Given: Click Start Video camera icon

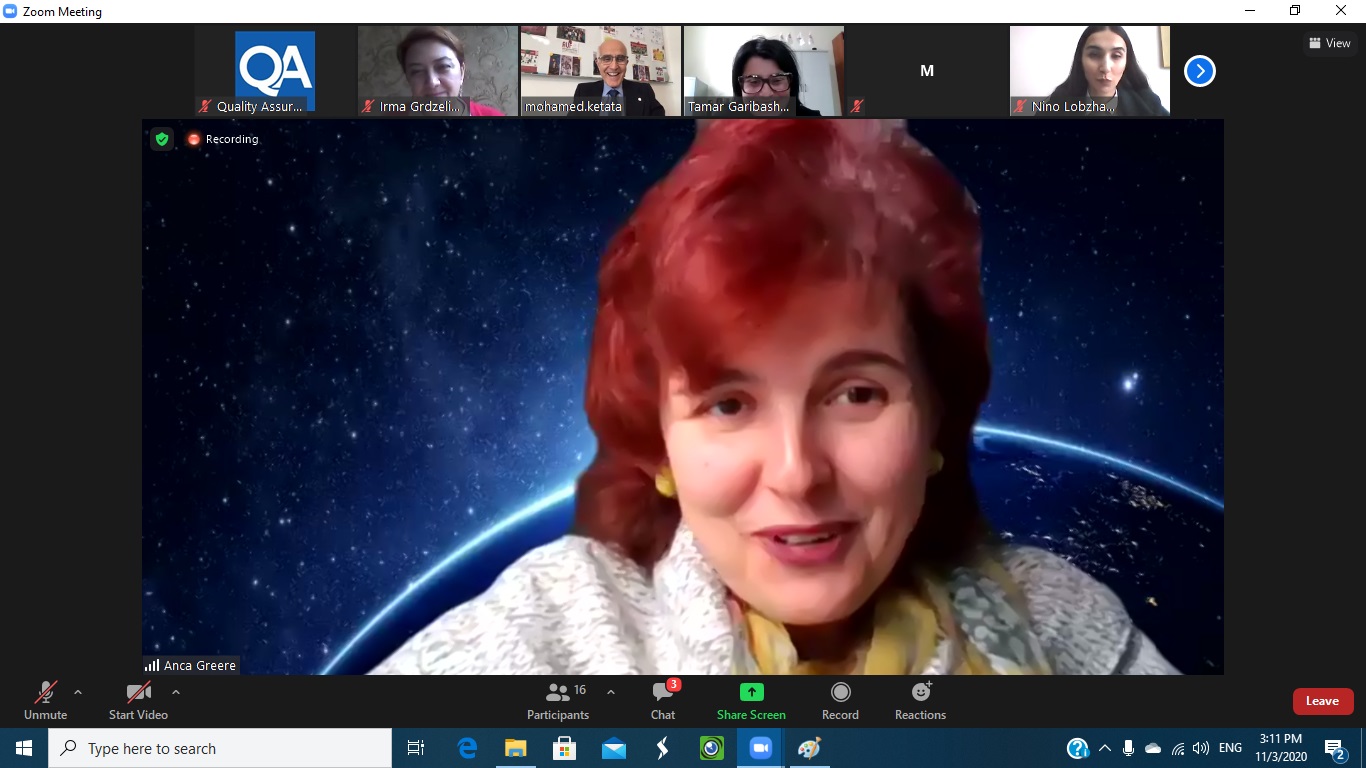Looking at the screenshot, I should 138,692.
